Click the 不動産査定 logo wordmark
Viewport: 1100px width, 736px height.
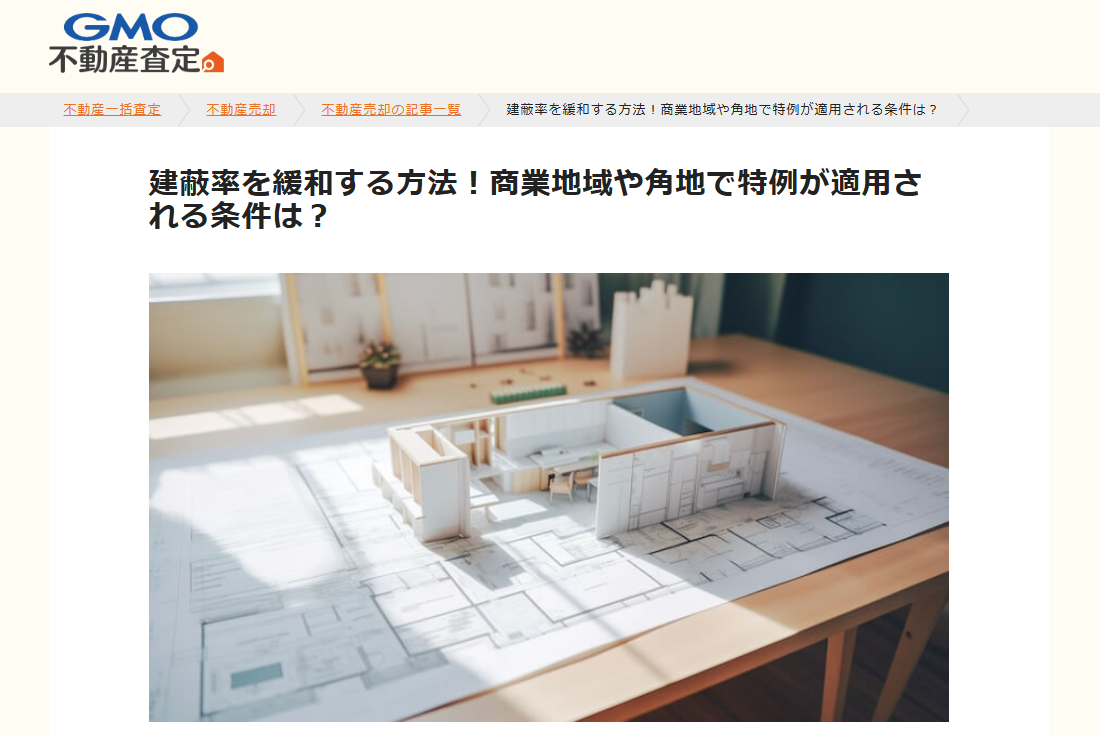point(125,60)
